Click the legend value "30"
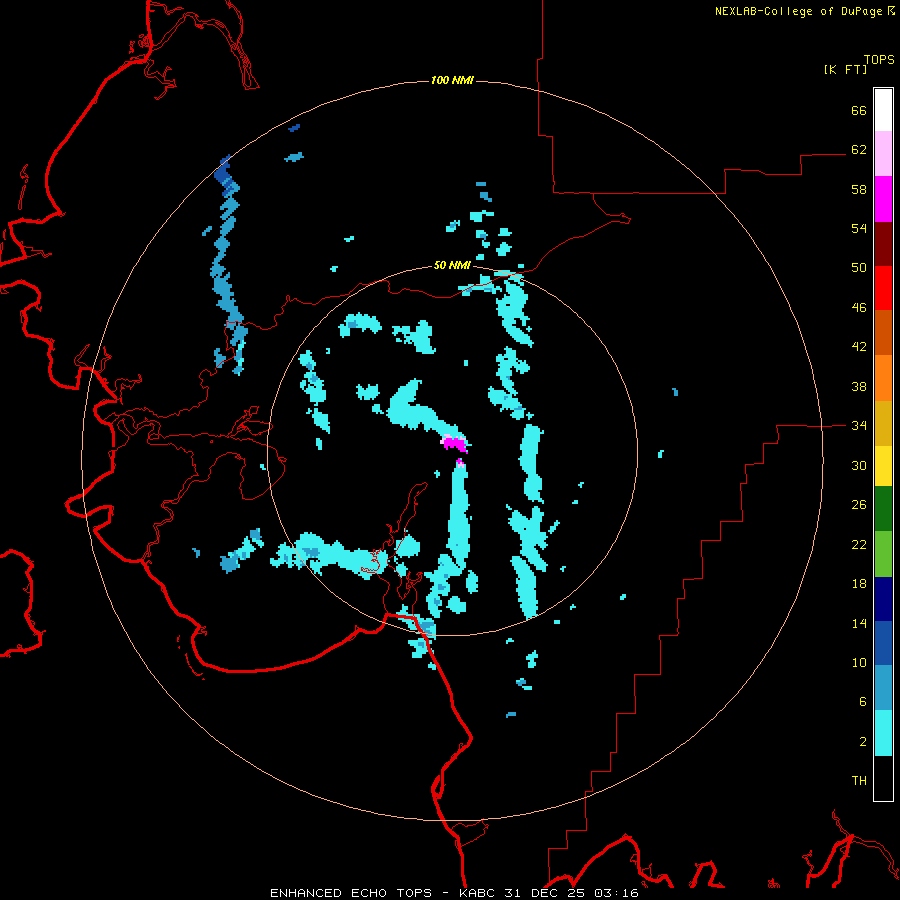Viewport: 900px width, 900px height. [859, 465]
